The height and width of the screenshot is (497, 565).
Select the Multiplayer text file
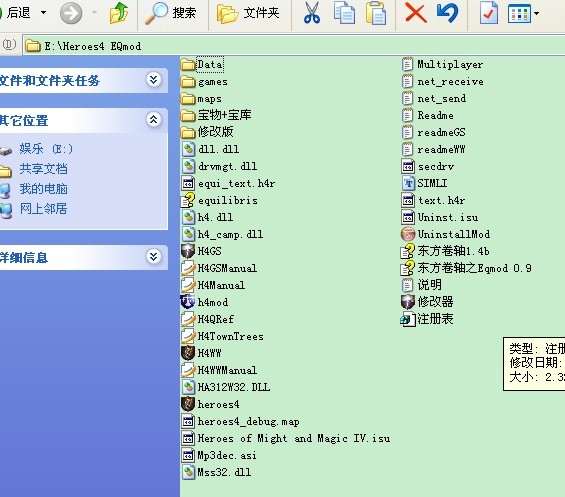pos(442,65)
